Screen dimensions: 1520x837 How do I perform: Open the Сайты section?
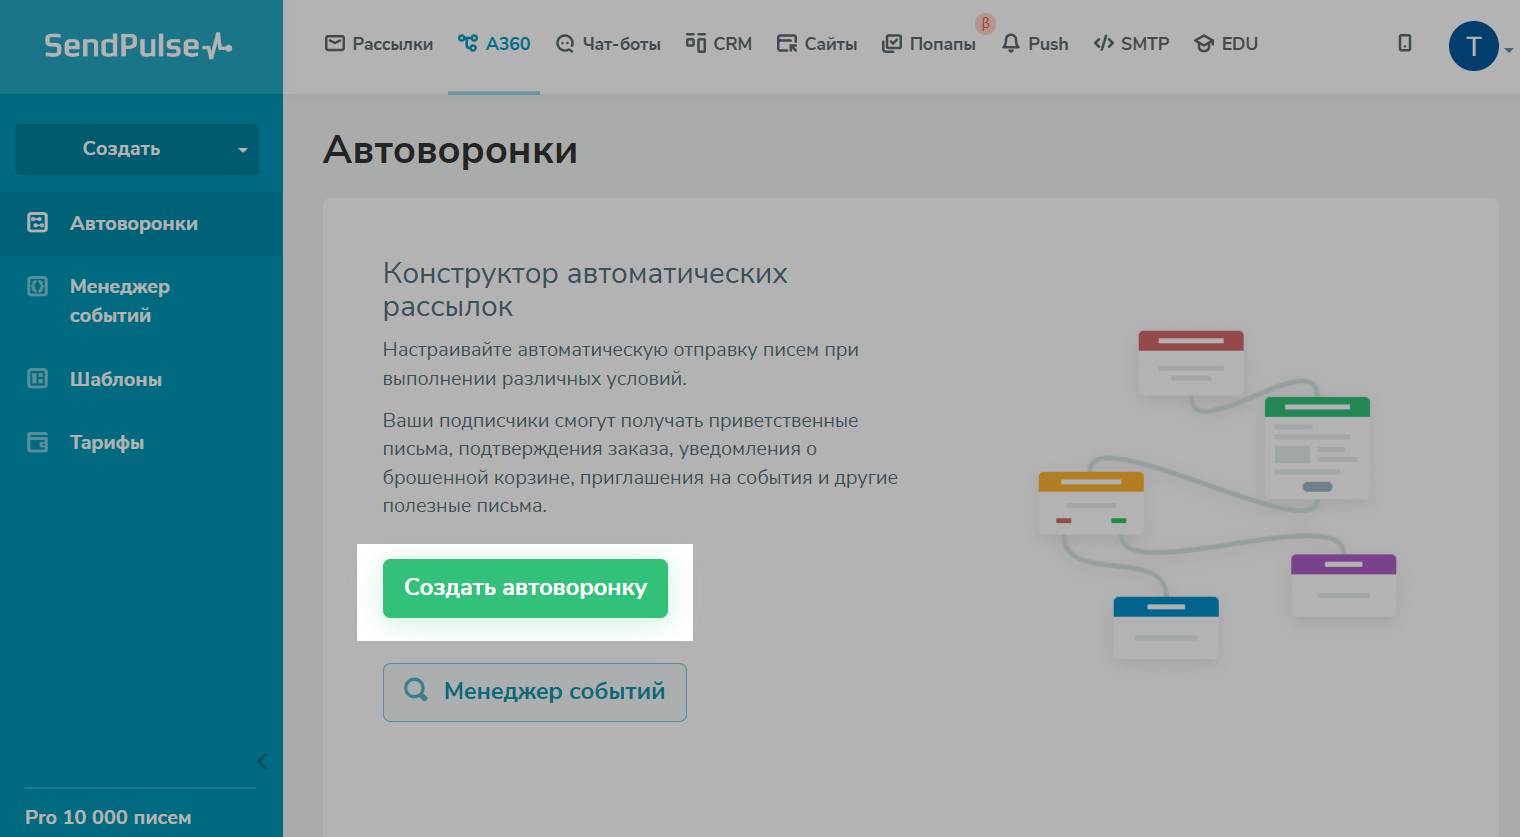click(817, 44)
